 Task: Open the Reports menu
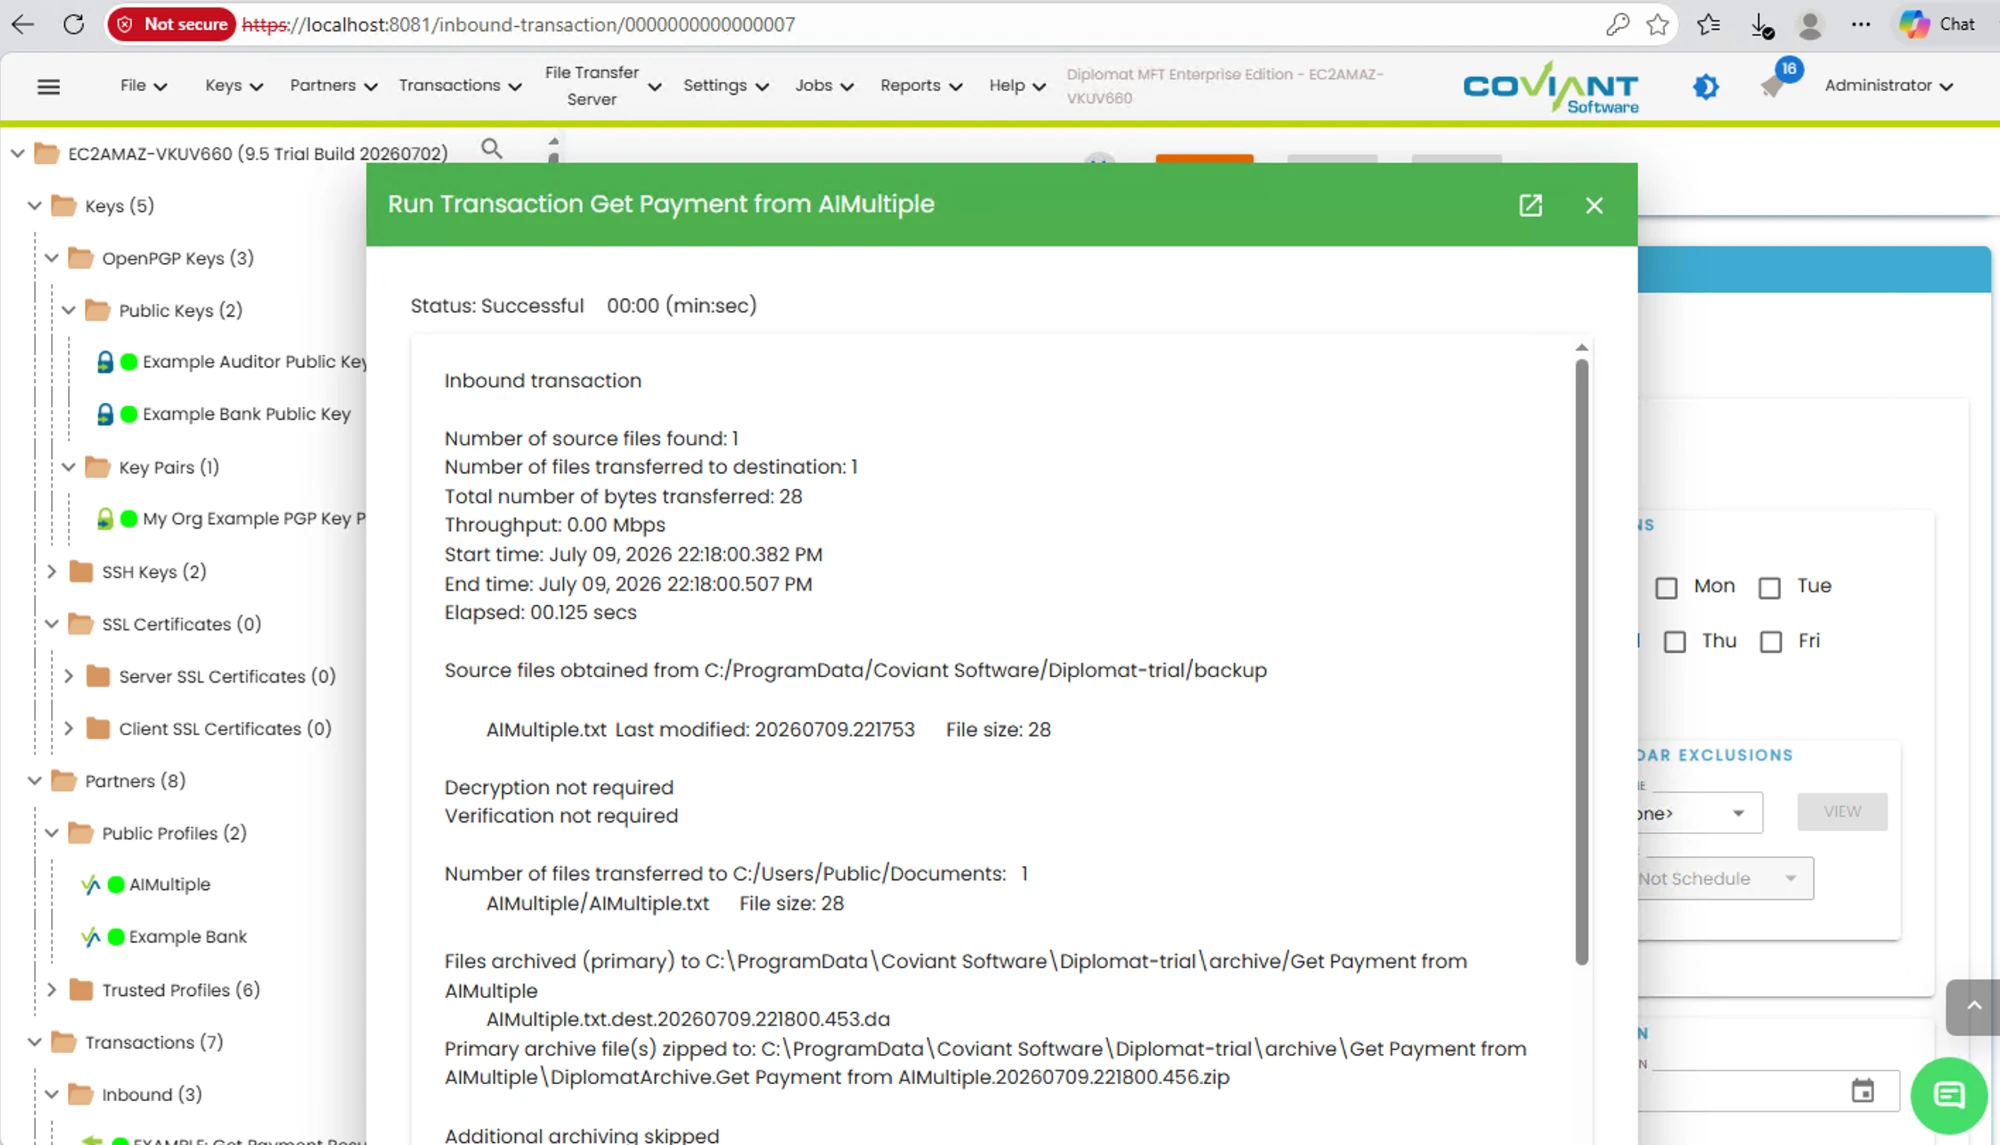(921, 86)
